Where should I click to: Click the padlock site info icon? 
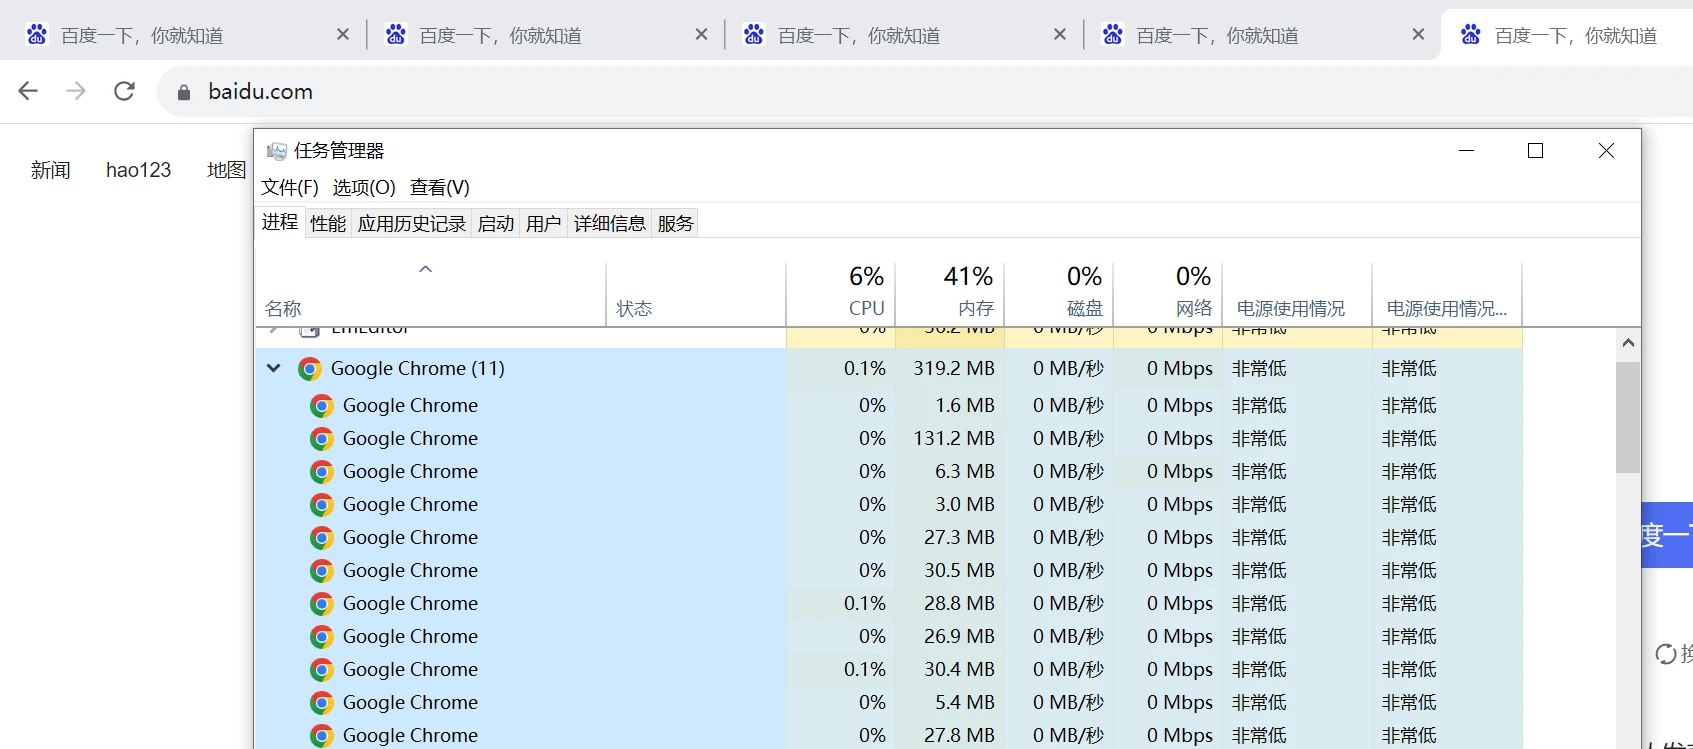pyautogui.click(x=183, y=92)
